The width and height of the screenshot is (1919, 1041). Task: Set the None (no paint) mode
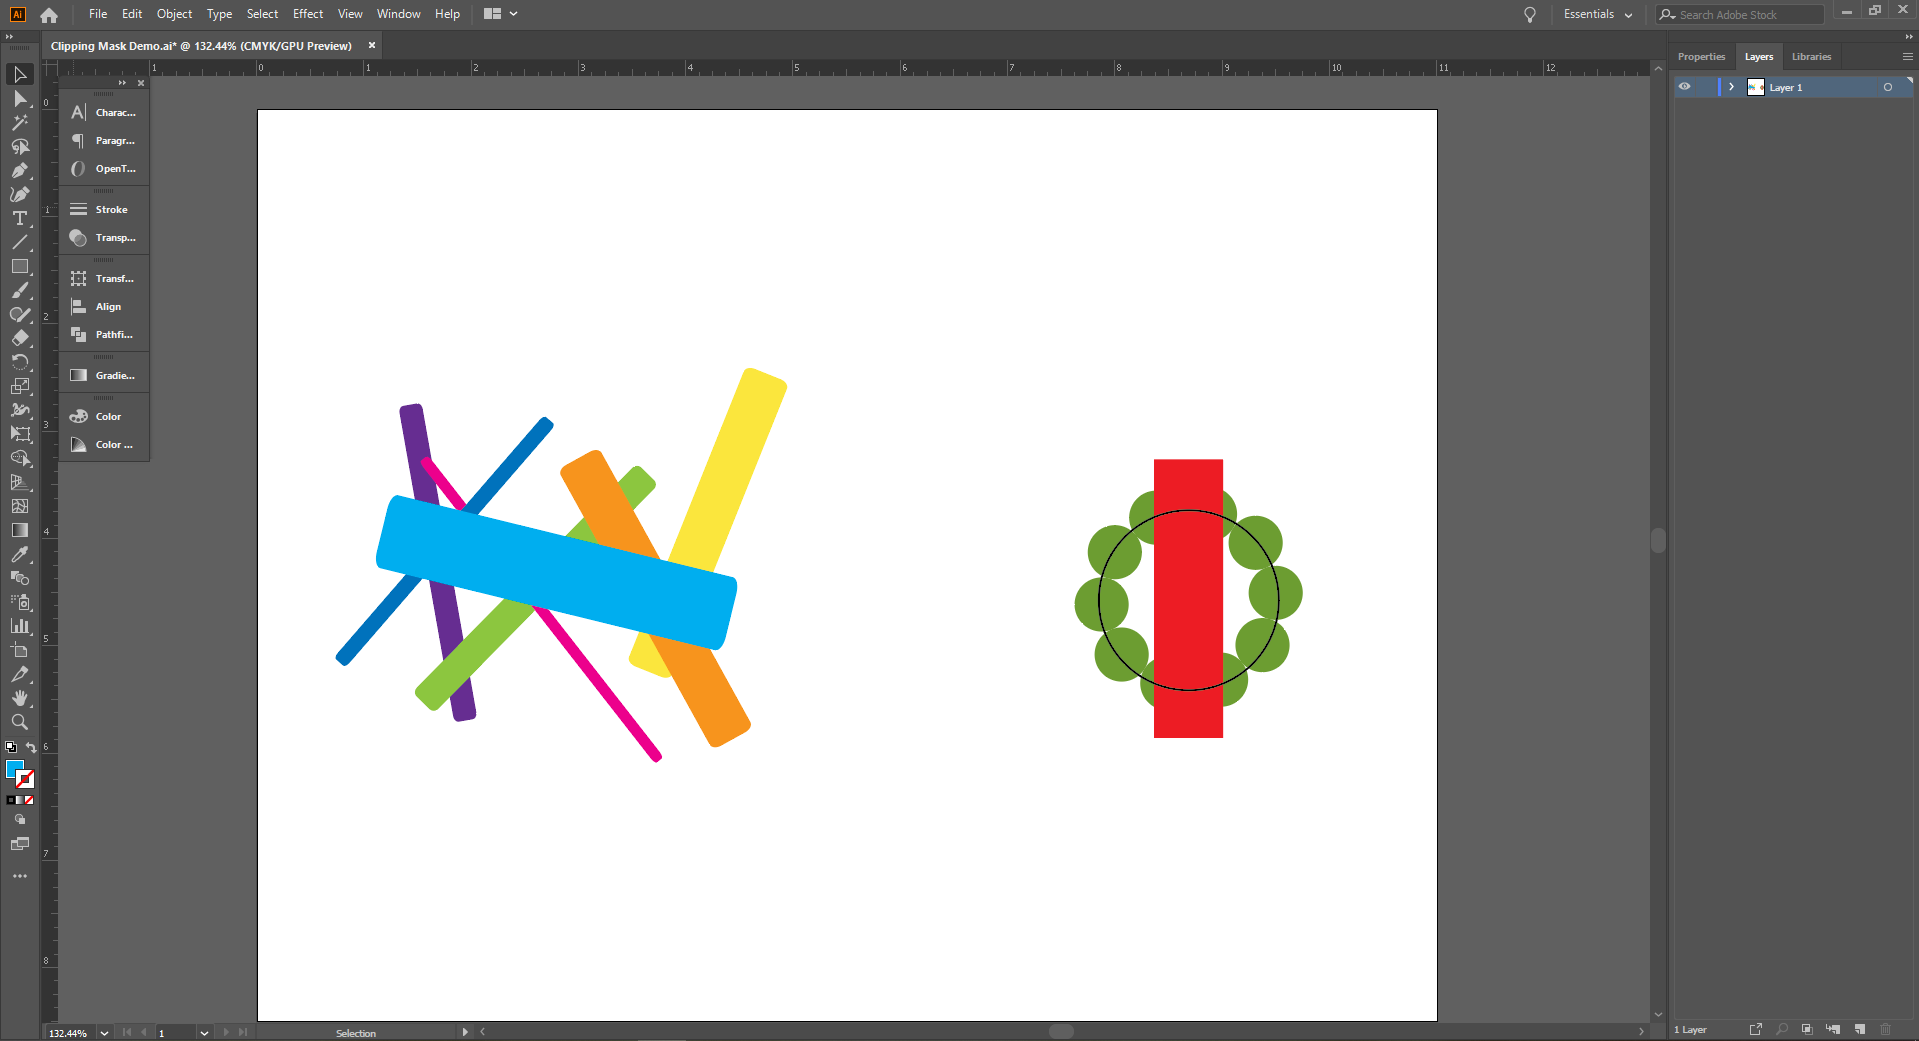point(29,800)
